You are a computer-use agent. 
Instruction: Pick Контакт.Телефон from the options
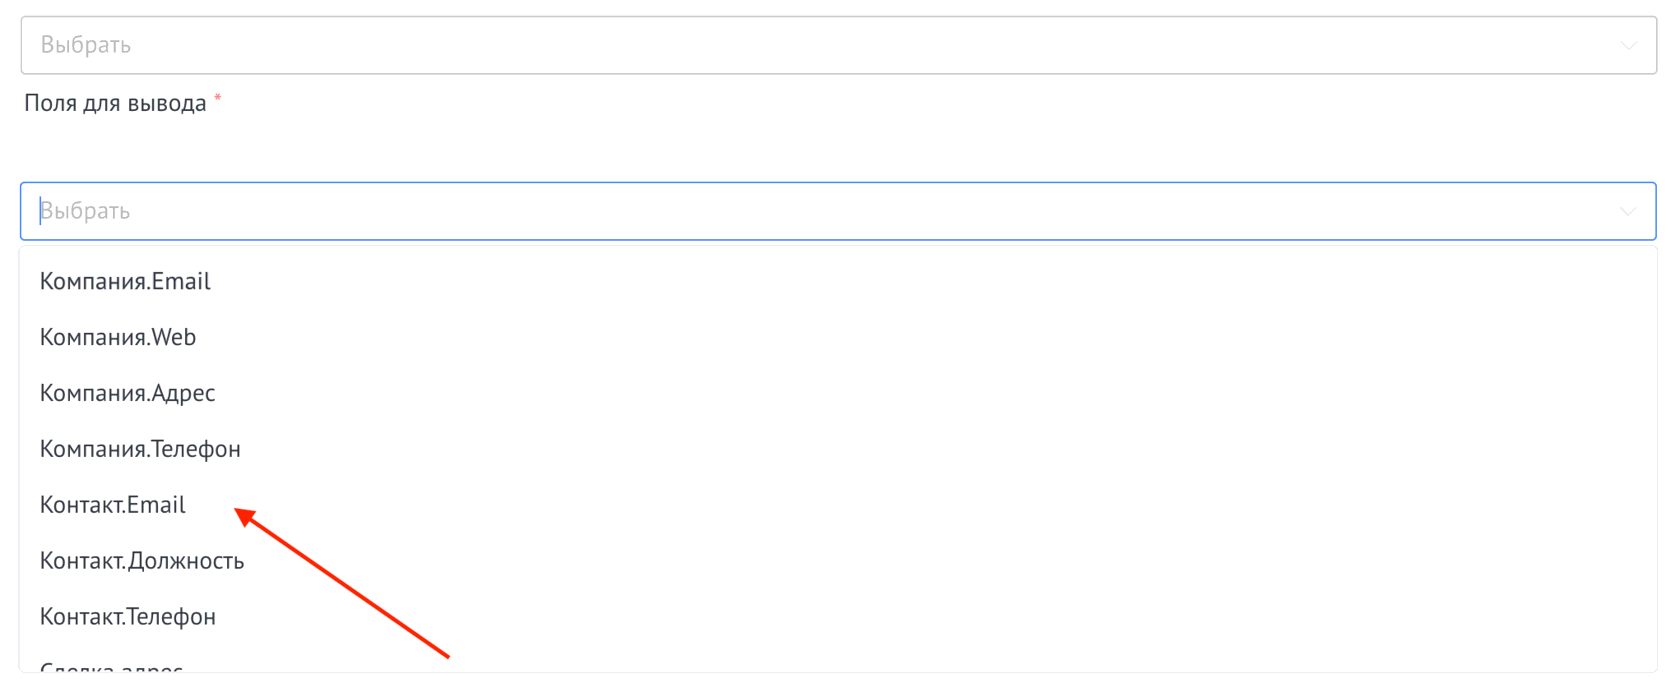(x=128, y=617)
